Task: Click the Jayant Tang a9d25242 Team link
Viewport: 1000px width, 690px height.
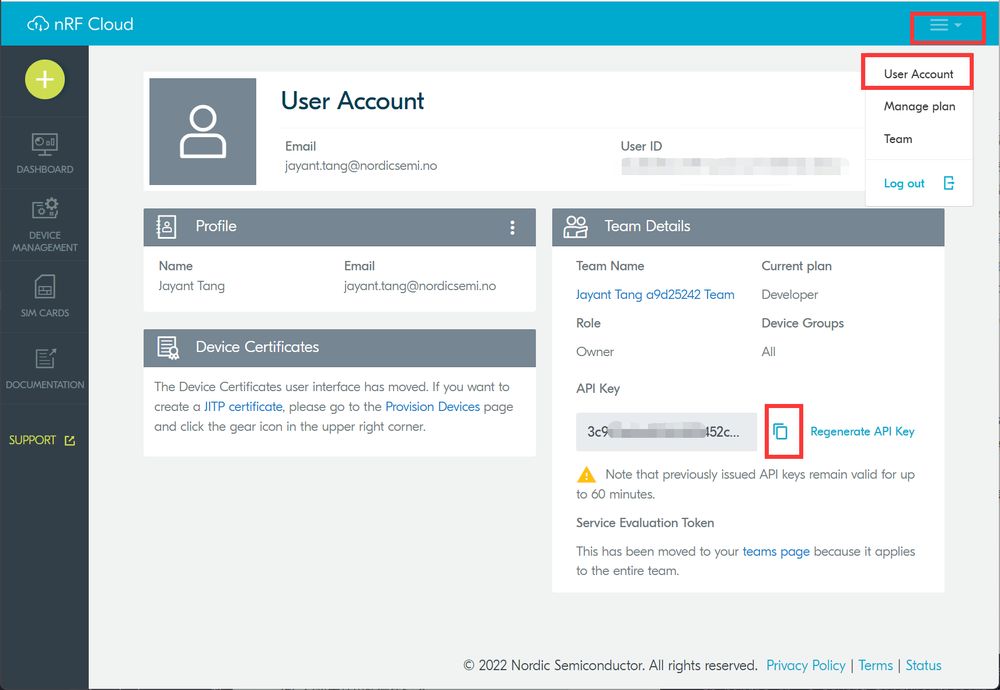Action: tap(655, 295)
